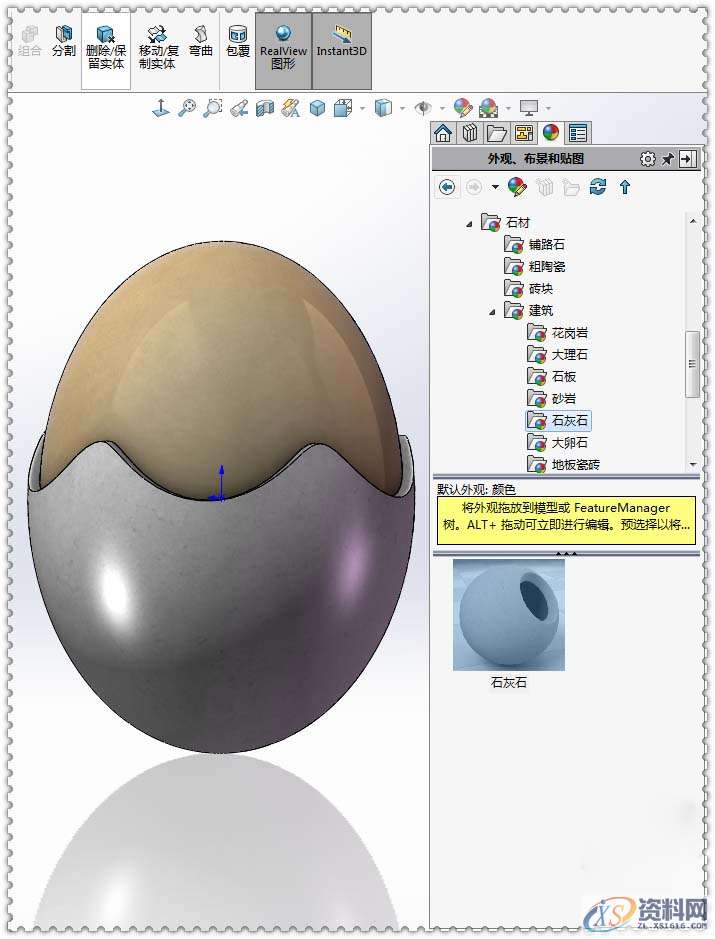Click the Back arrow in appearances pane

(447, 187)
